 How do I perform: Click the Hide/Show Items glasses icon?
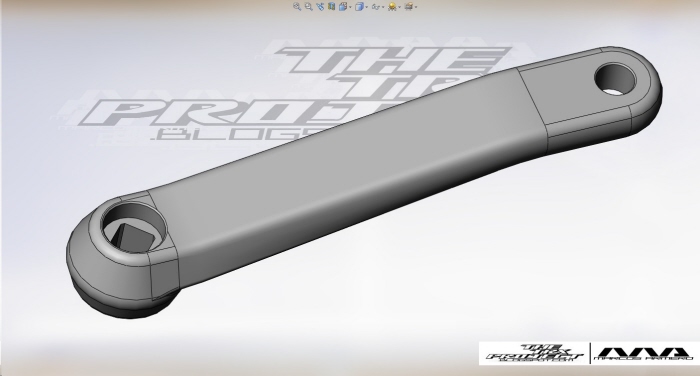pyautogui.click(x=375, y=7)
